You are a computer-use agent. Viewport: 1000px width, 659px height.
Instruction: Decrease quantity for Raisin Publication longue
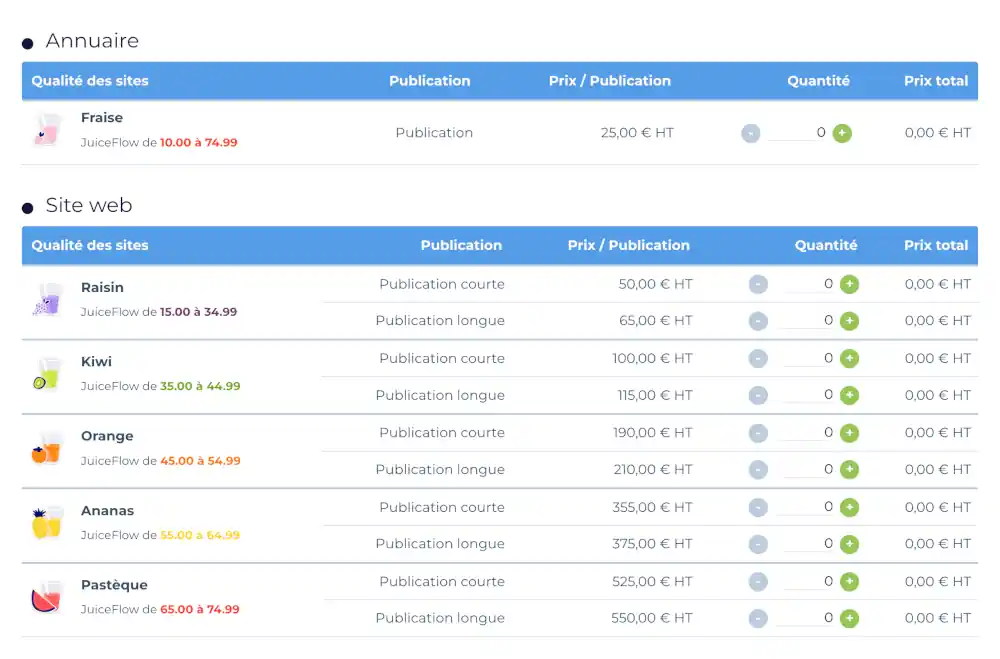[758, 321]
